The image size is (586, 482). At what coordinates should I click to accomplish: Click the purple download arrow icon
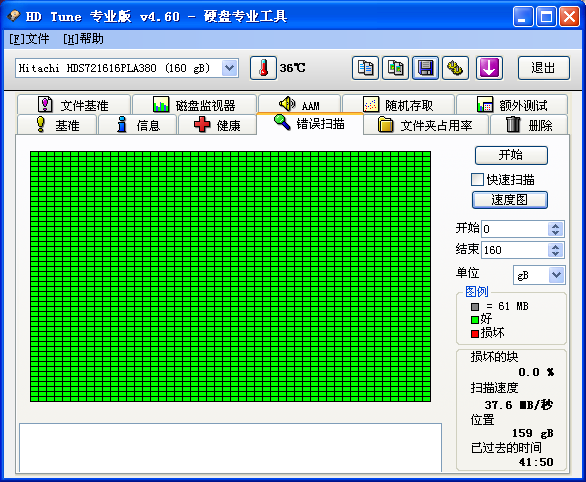coord(489,68)
